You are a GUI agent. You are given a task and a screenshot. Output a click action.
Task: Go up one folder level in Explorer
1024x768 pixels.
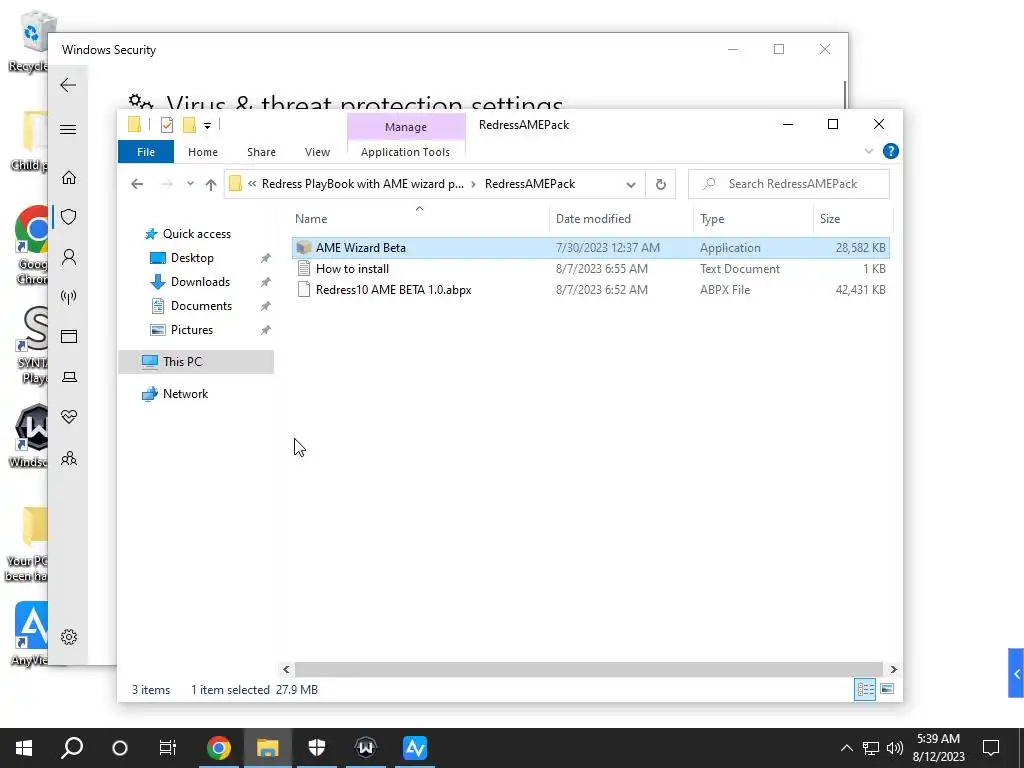(x=210, y=185)
